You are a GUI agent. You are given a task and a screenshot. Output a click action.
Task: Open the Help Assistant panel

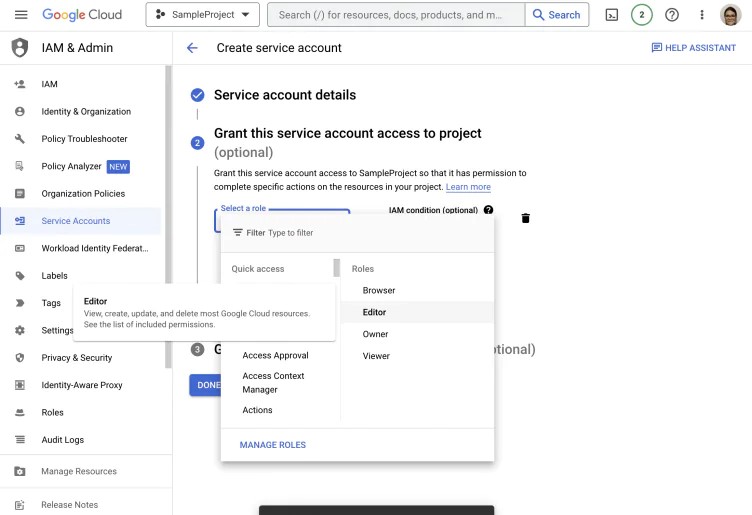click(x=693, y=48)
